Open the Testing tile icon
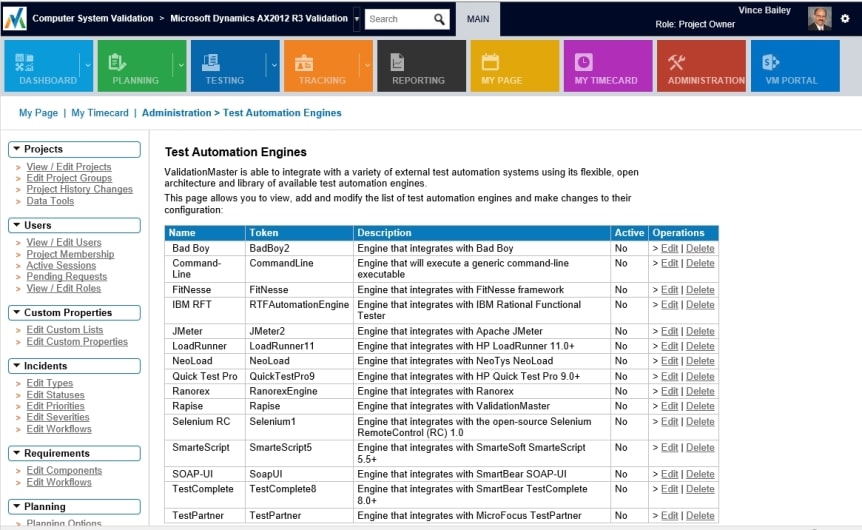 click(211, 63)
